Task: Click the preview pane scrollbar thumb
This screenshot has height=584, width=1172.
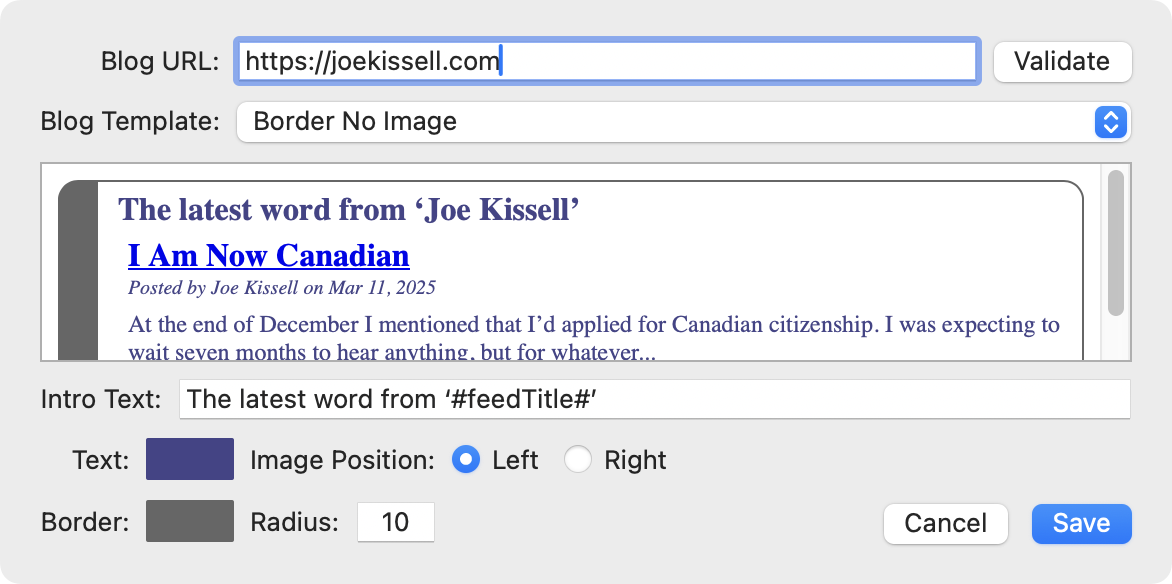Action: (x=1116, y=243)
